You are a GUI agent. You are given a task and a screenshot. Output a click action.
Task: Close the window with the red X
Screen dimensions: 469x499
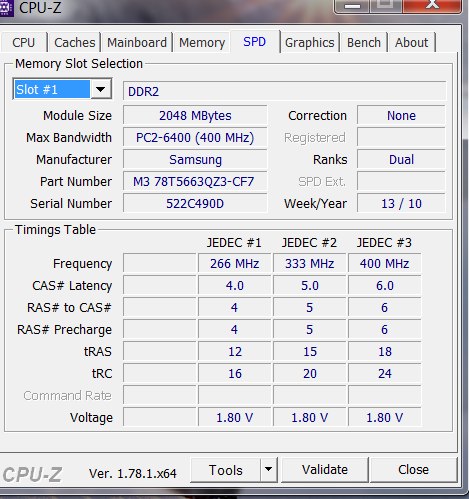pyautogui.click(x=432, y=6)
